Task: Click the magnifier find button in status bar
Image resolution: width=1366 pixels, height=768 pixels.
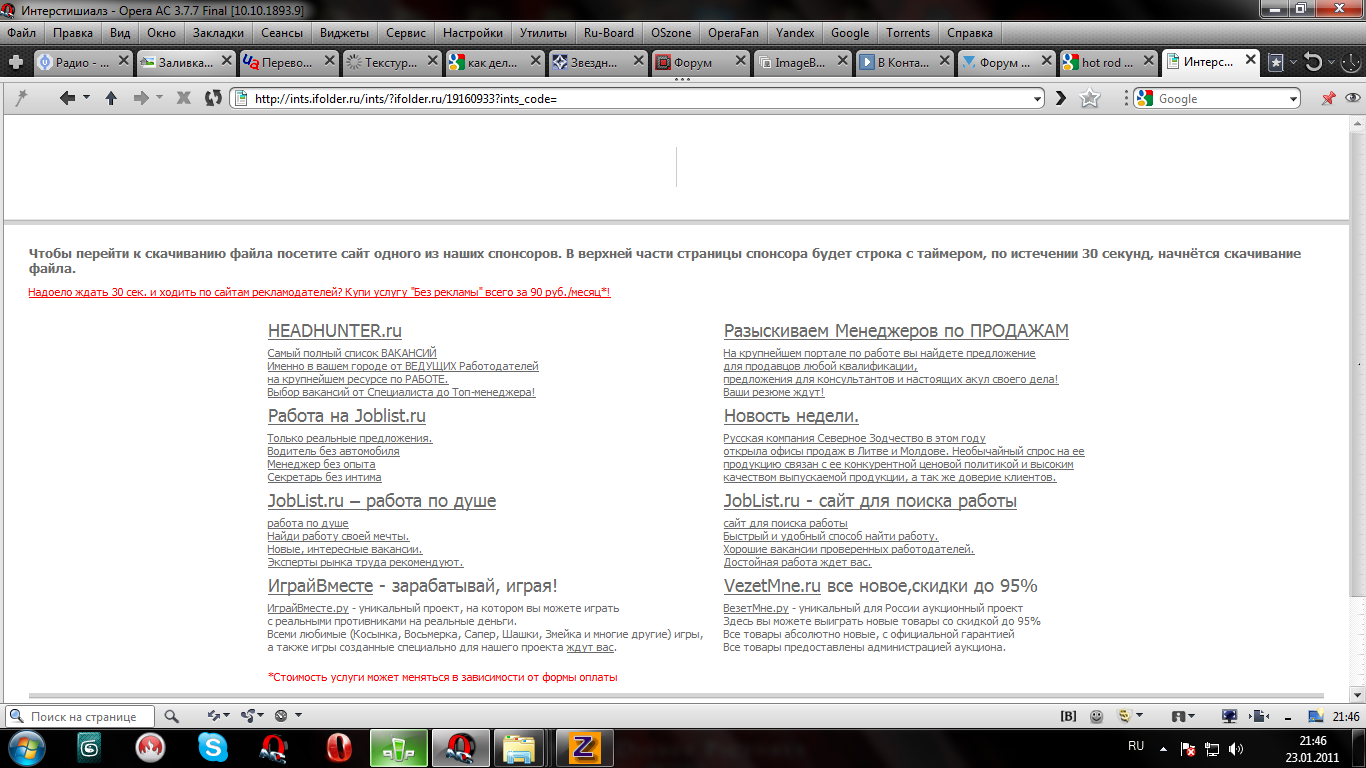Action: point(171,716)
